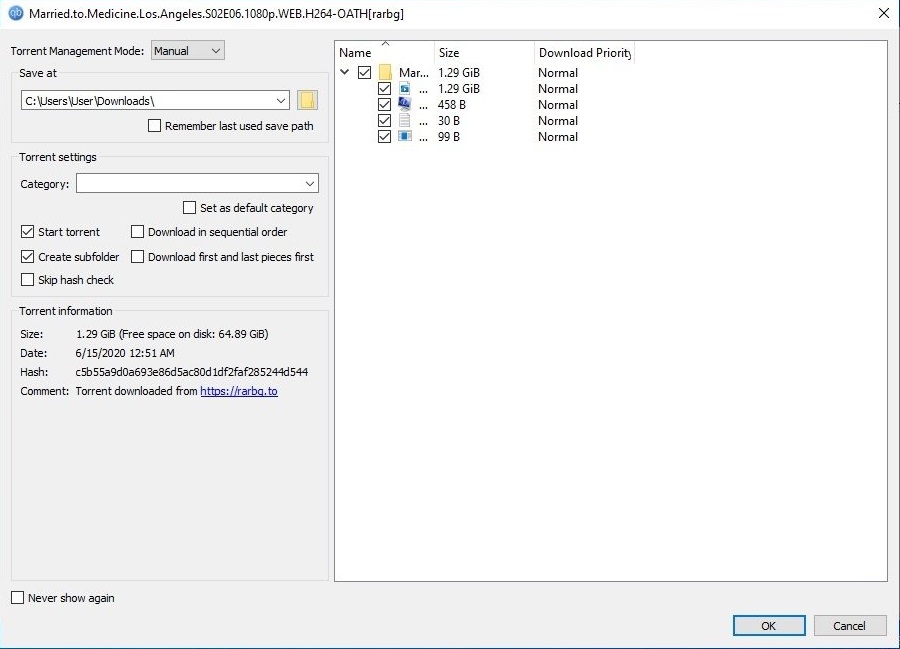Sort files by the Size column header
900x649 pixels.
point(483,53)
